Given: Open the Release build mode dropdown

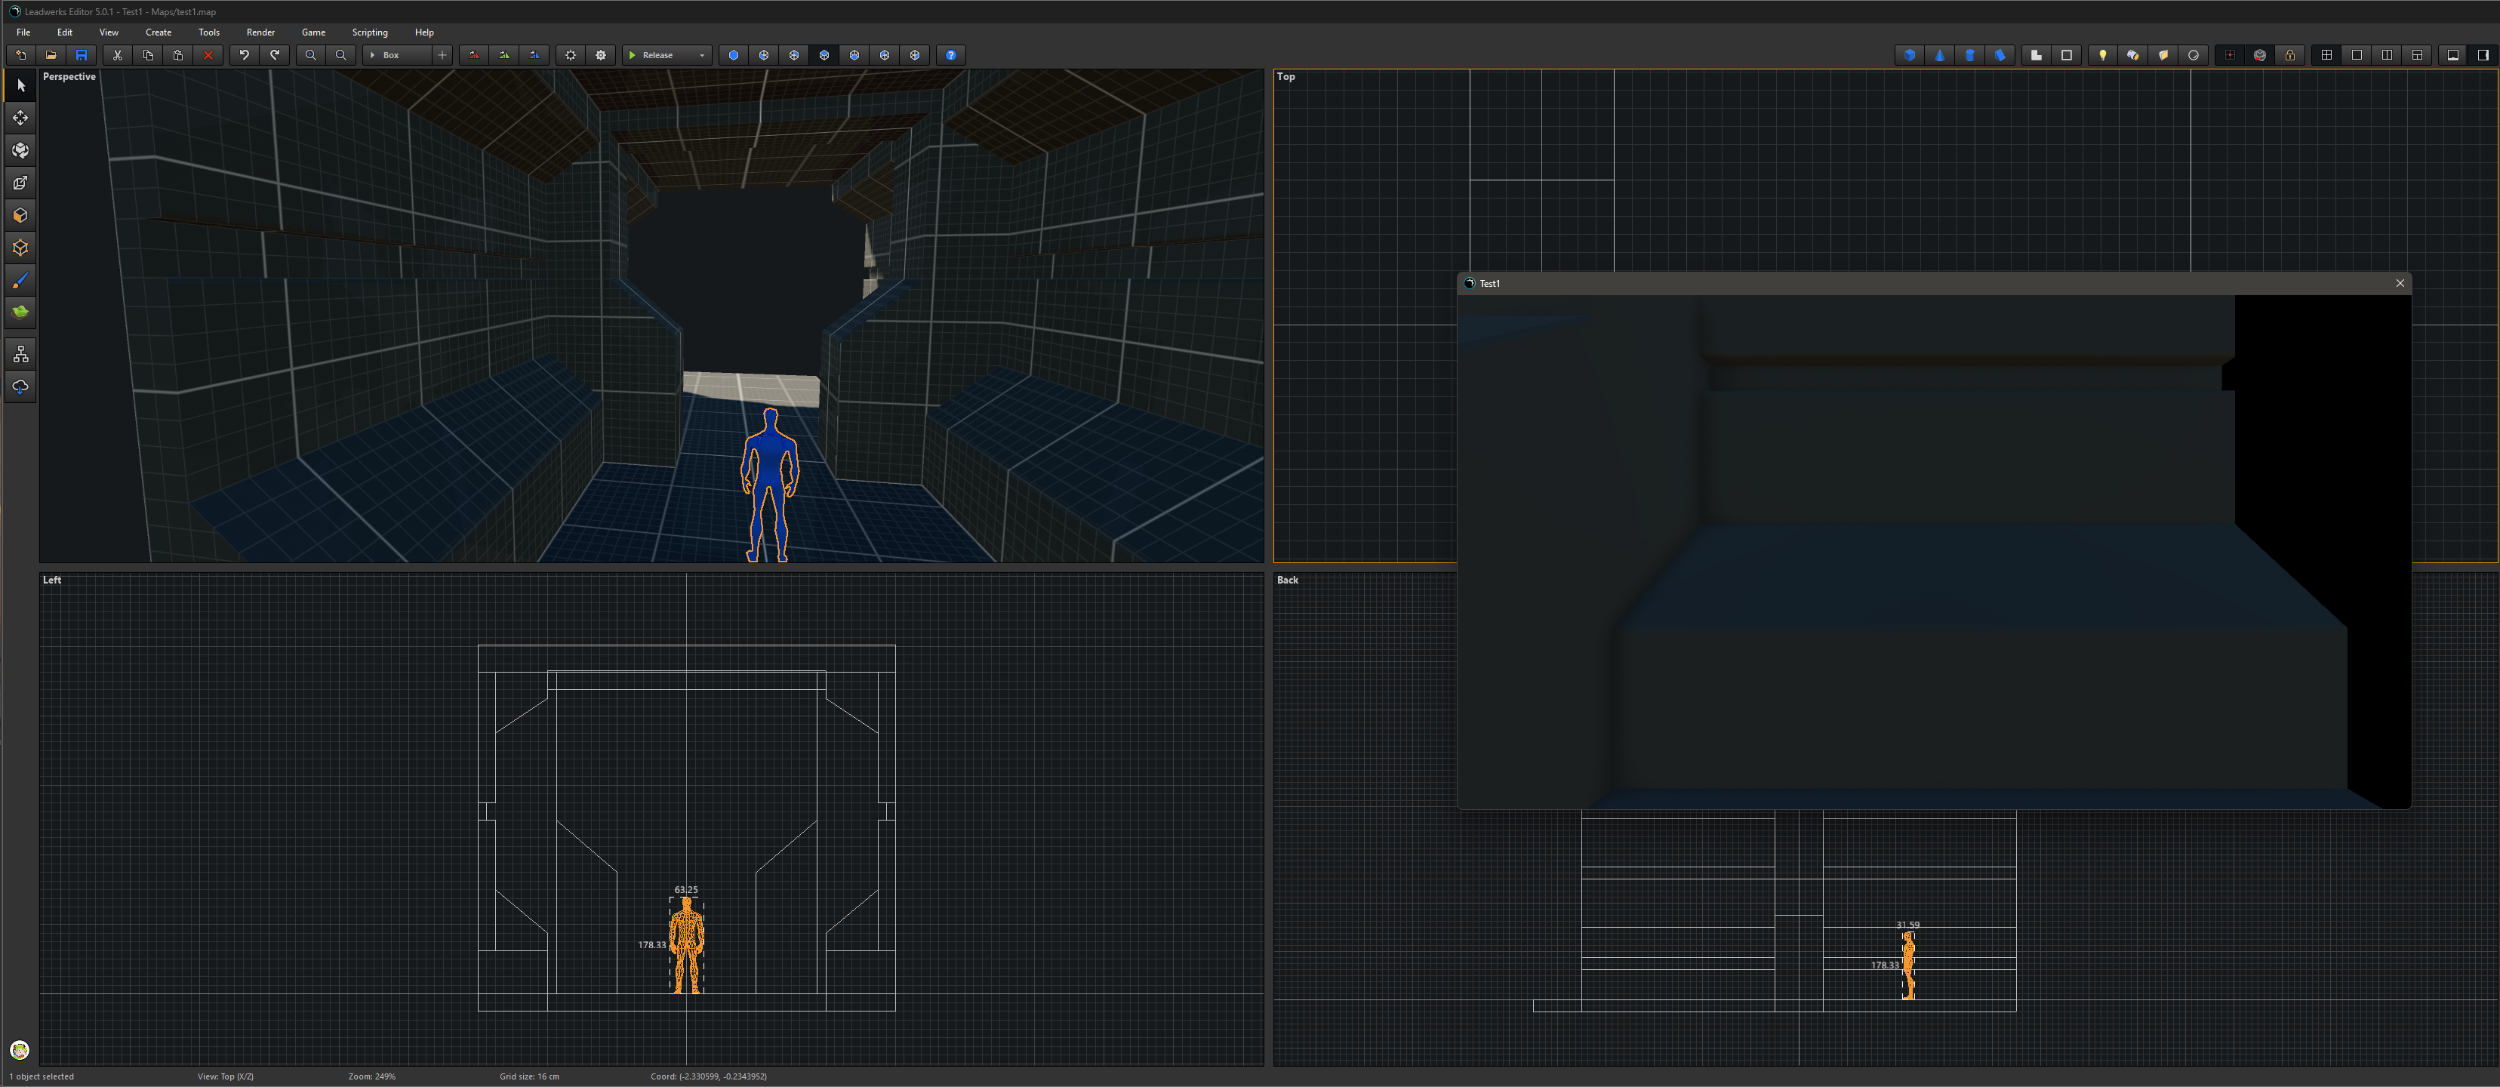Looking at the screenshot, I should [x=701, y=55].
